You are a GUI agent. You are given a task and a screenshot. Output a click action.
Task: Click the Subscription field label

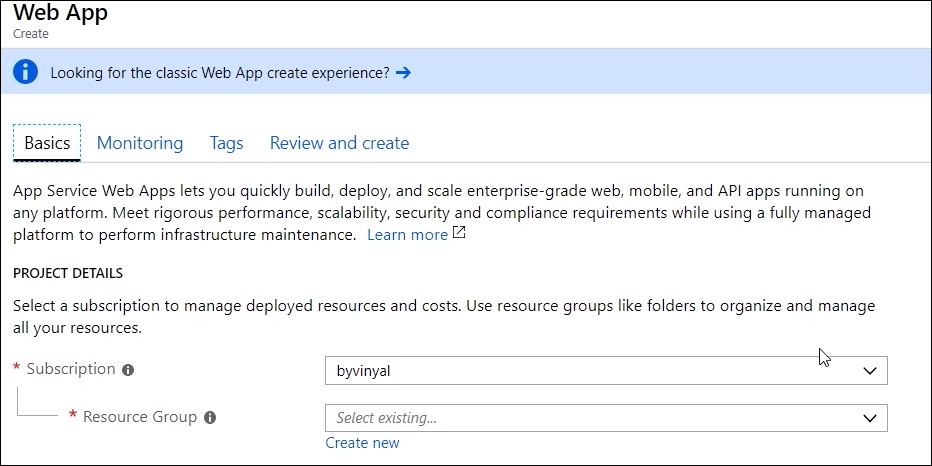click(x=71, y=369)
